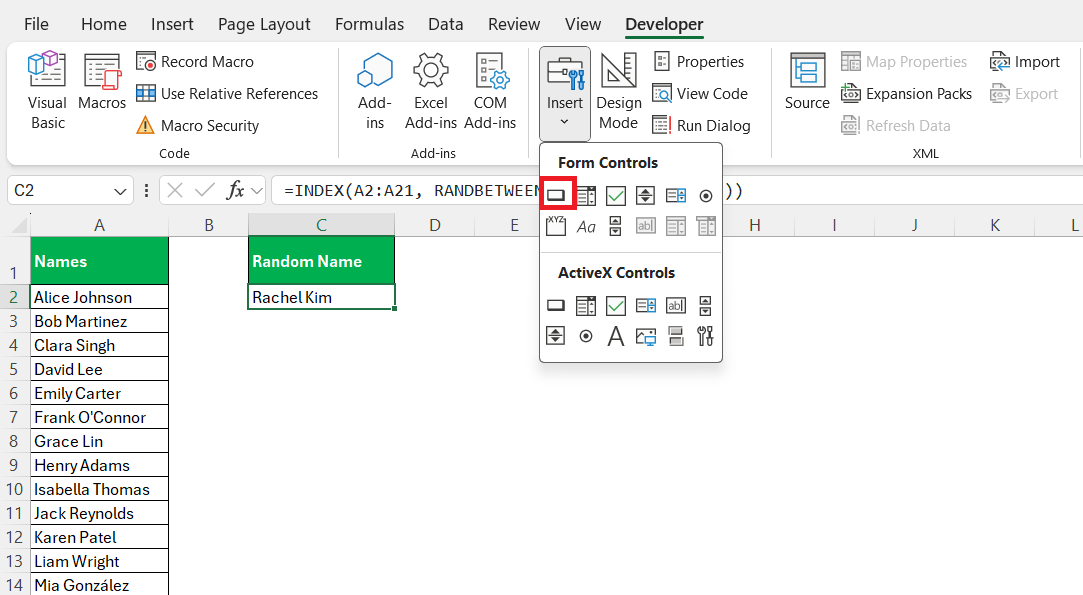Image resolution: width=1083 pixels, height=595 pixels.
Task: Select the Form Controls Button control
Action: pos(556,196)
